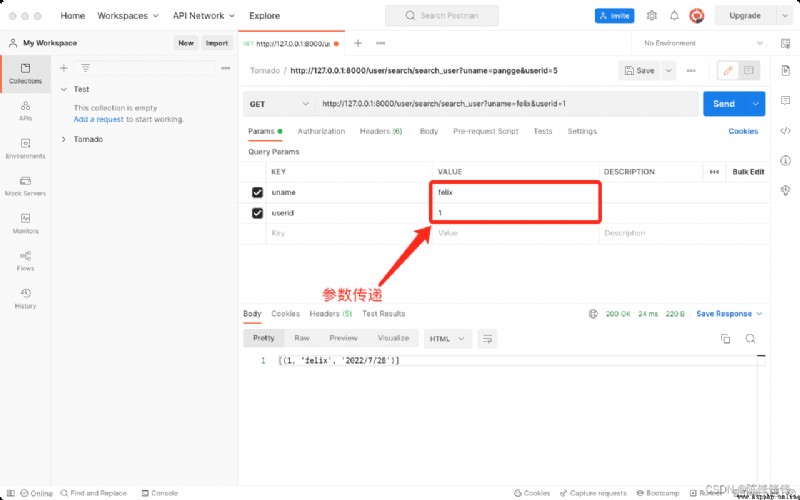Open the History sidebar panel
800x500 pixels.
(x=25, y=298)
